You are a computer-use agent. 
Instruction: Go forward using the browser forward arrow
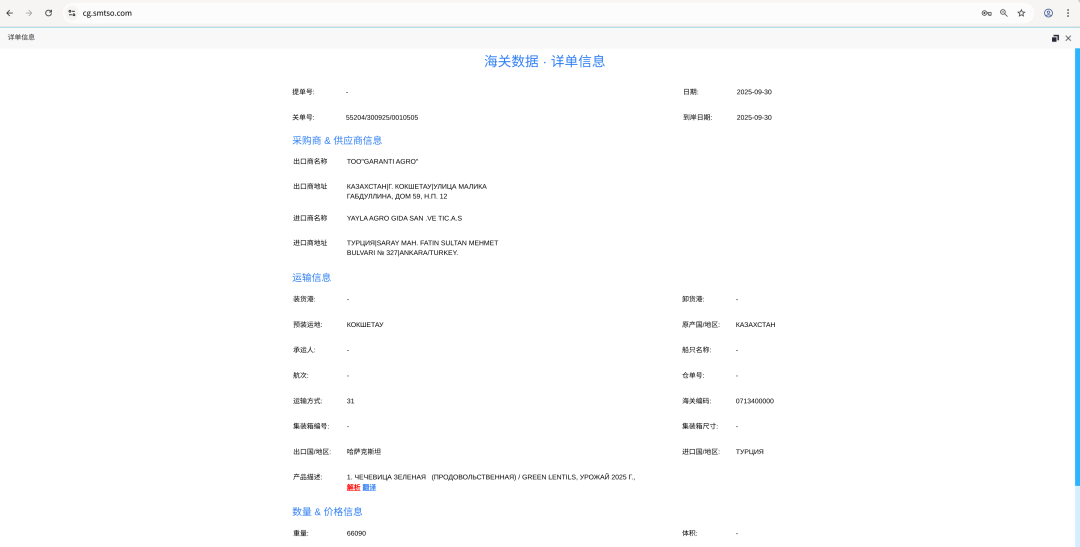29,13
